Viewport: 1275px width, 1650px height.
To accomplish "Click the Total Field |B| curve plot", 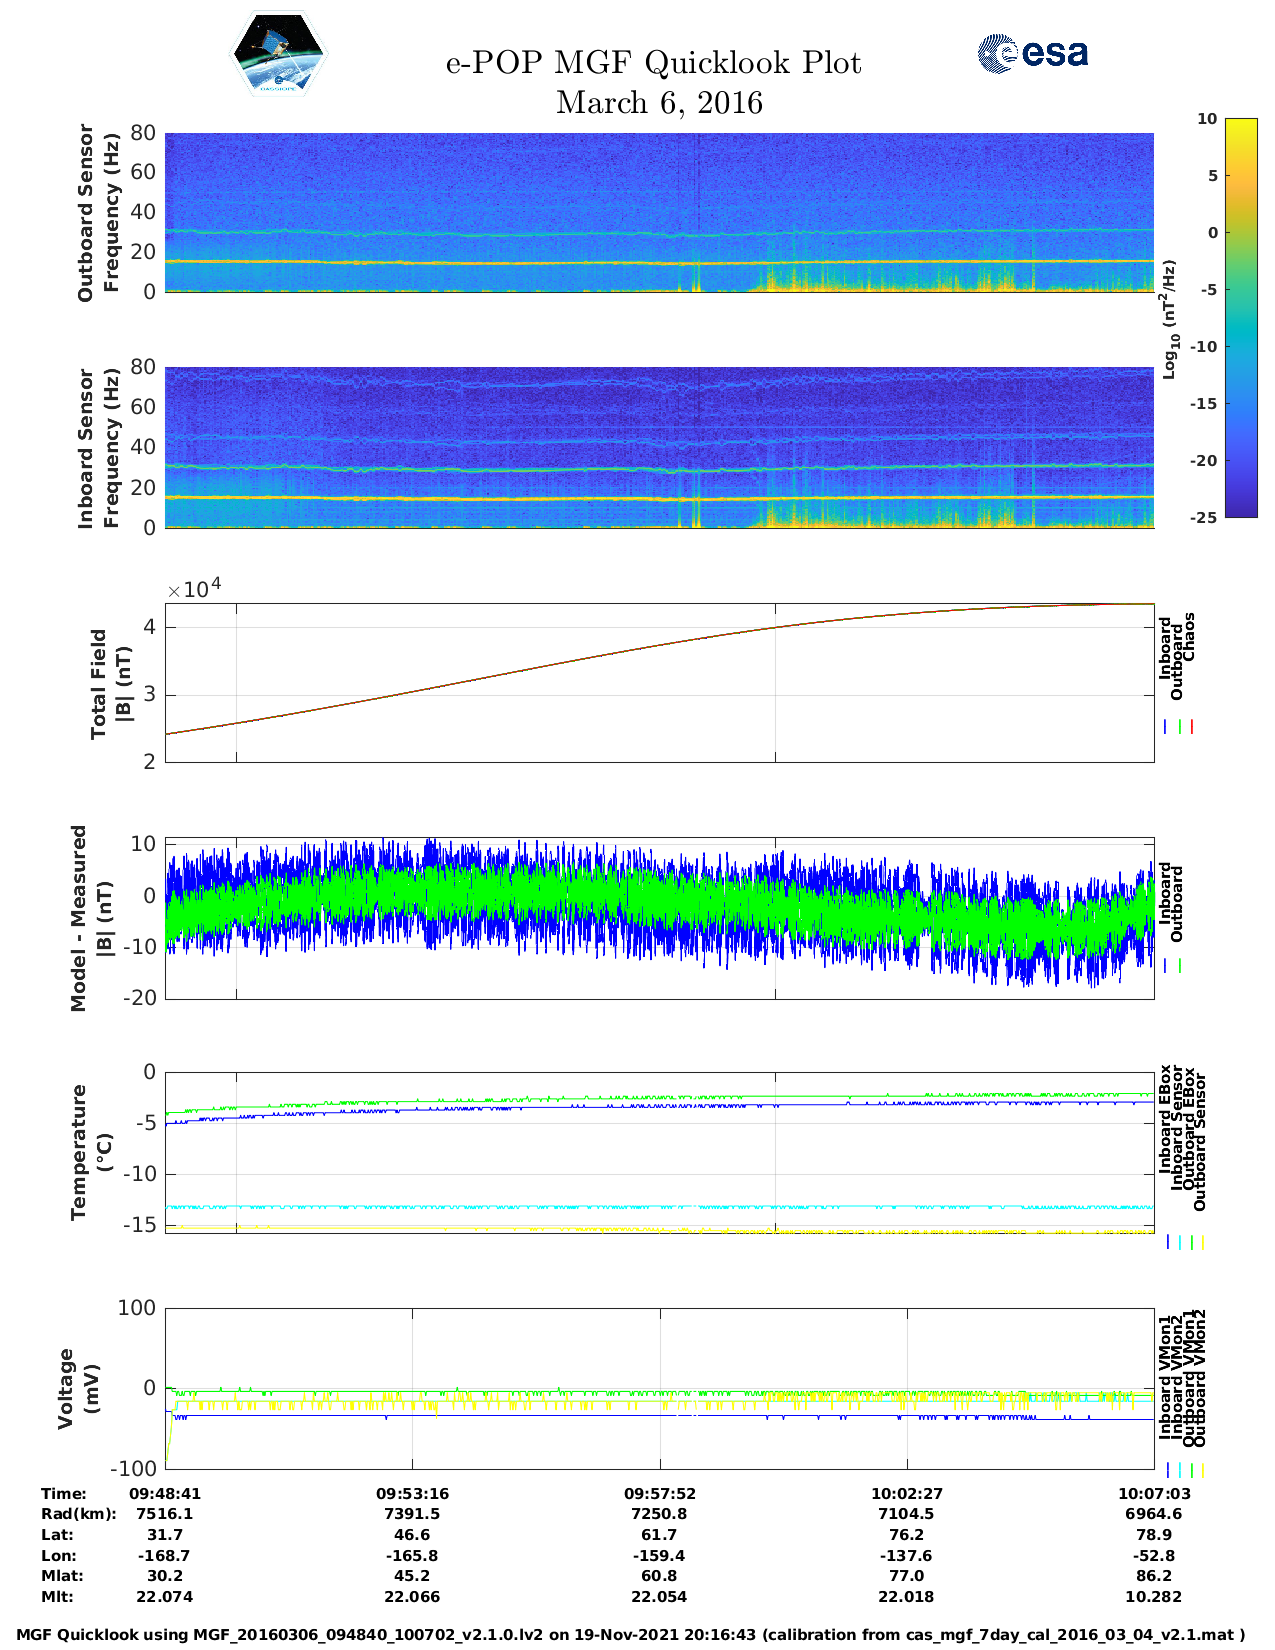I will pos(659,682).
